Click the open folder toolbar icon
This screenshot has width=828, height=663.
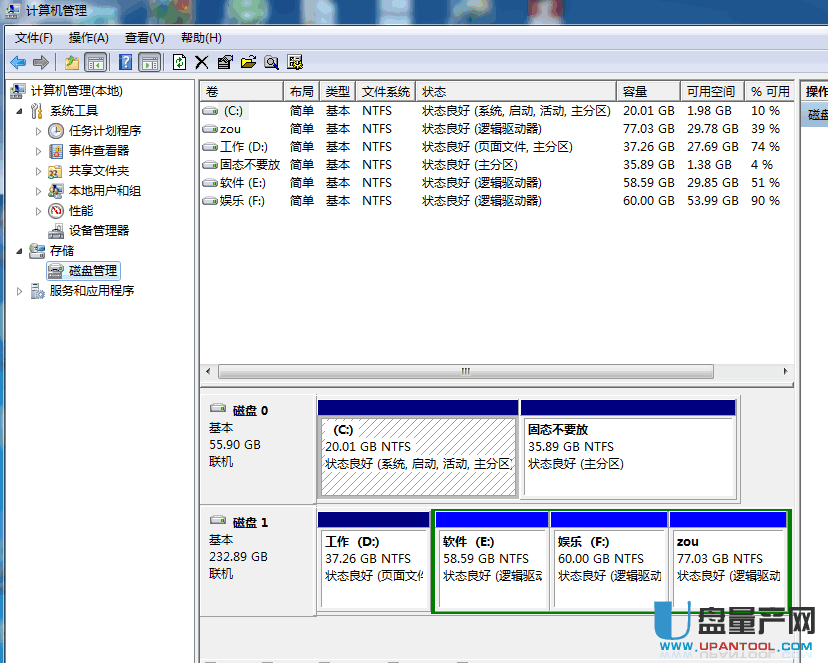[248, 62]
